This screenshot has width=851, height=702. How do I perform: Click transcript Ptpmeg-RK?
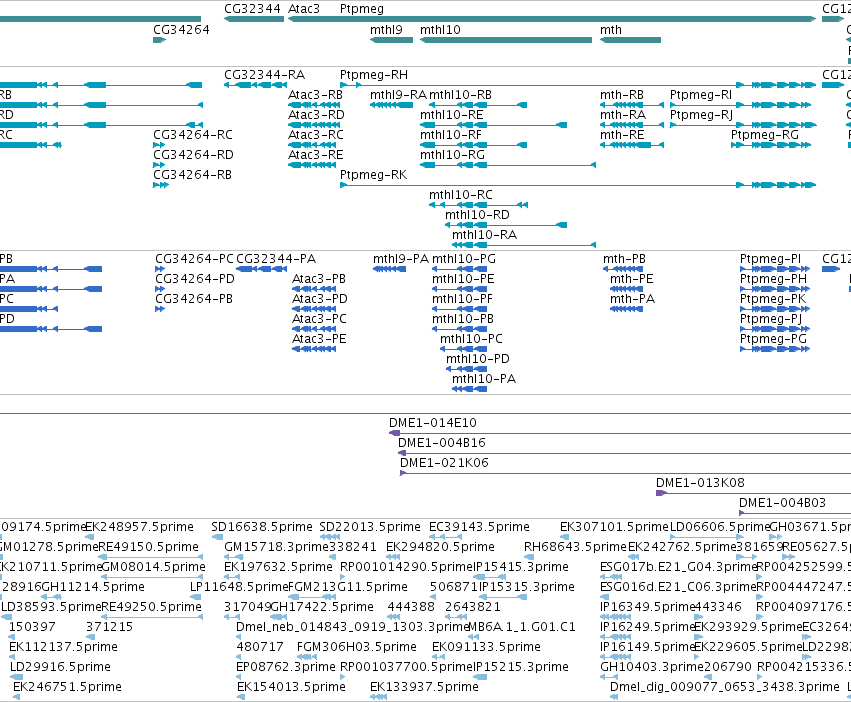coord(373,175)
